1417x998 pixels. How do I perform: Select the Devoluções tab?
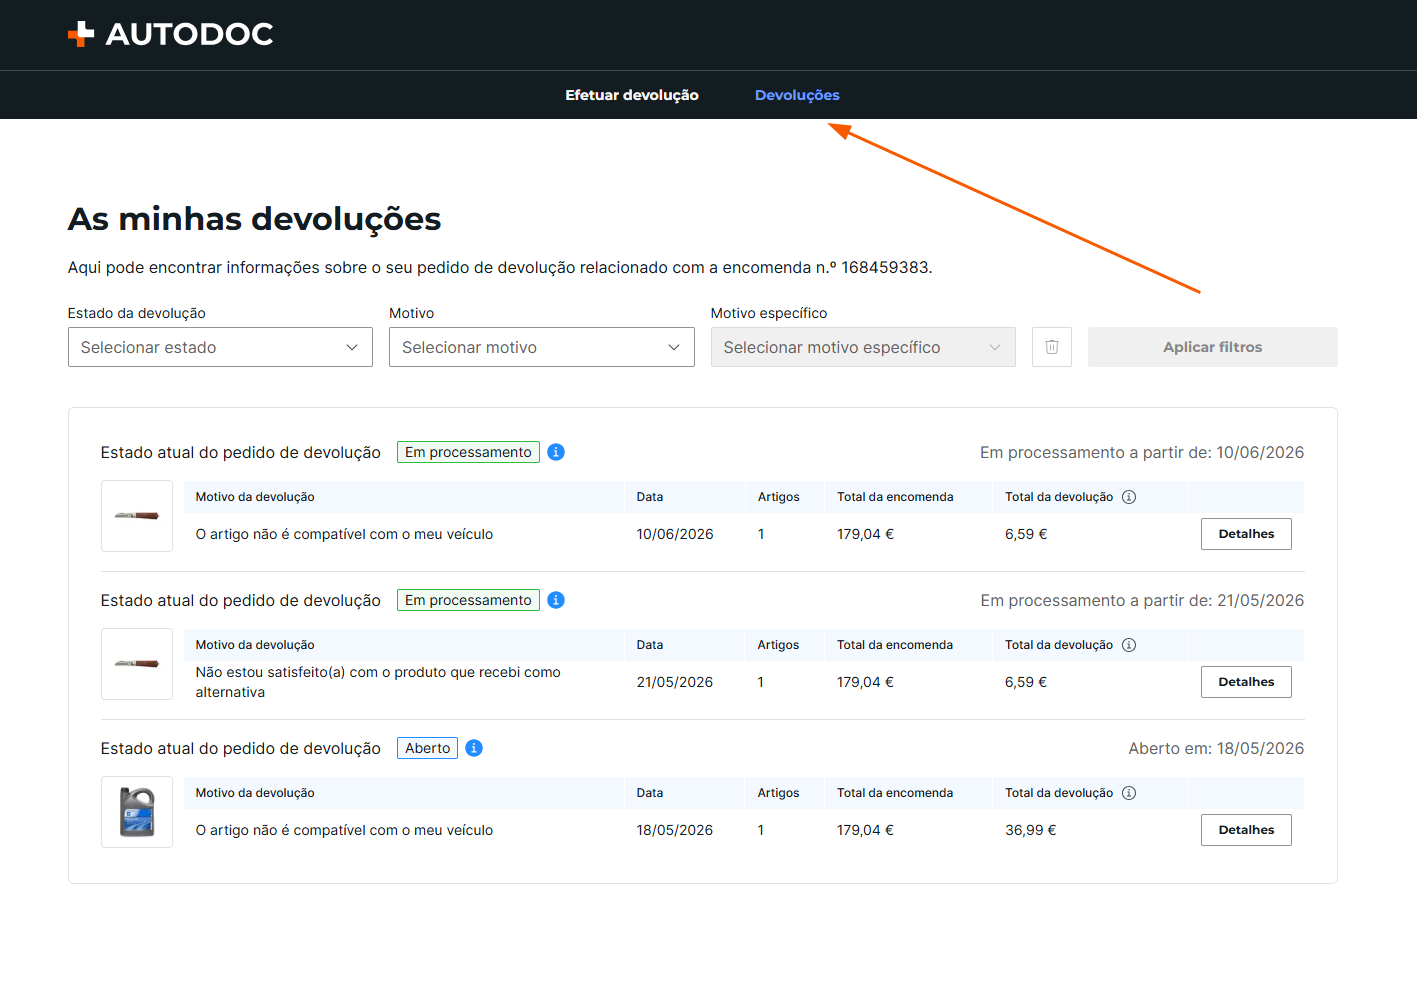(797, 95)
